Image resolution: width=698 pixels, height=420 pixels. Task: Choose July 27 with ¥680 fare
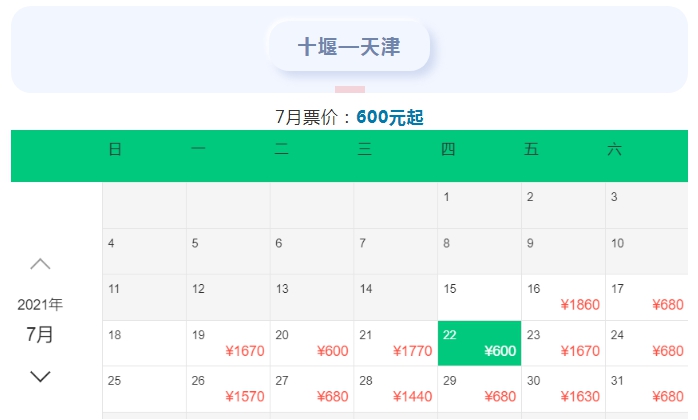(x=312, y=389)
